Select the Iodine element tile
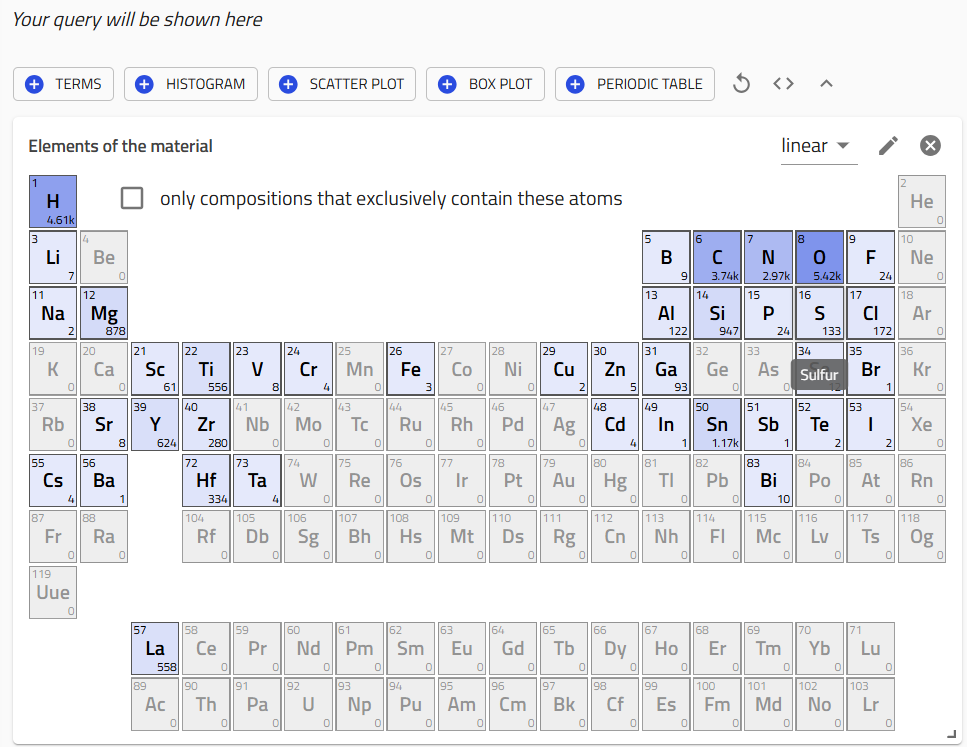Screen dimensions: 967x747 (x=870, y=424)
